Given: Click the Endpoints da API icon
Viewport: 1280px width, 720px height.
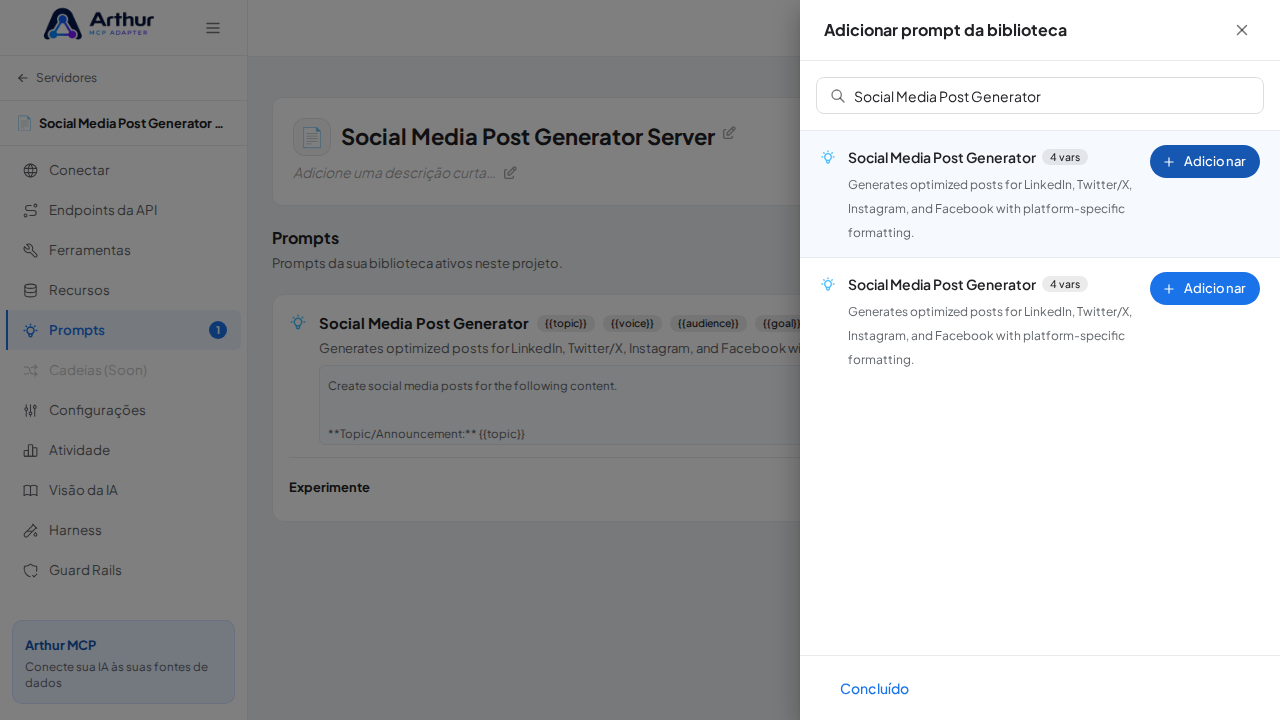Looking at the screenshot, I should click(30, 210).
